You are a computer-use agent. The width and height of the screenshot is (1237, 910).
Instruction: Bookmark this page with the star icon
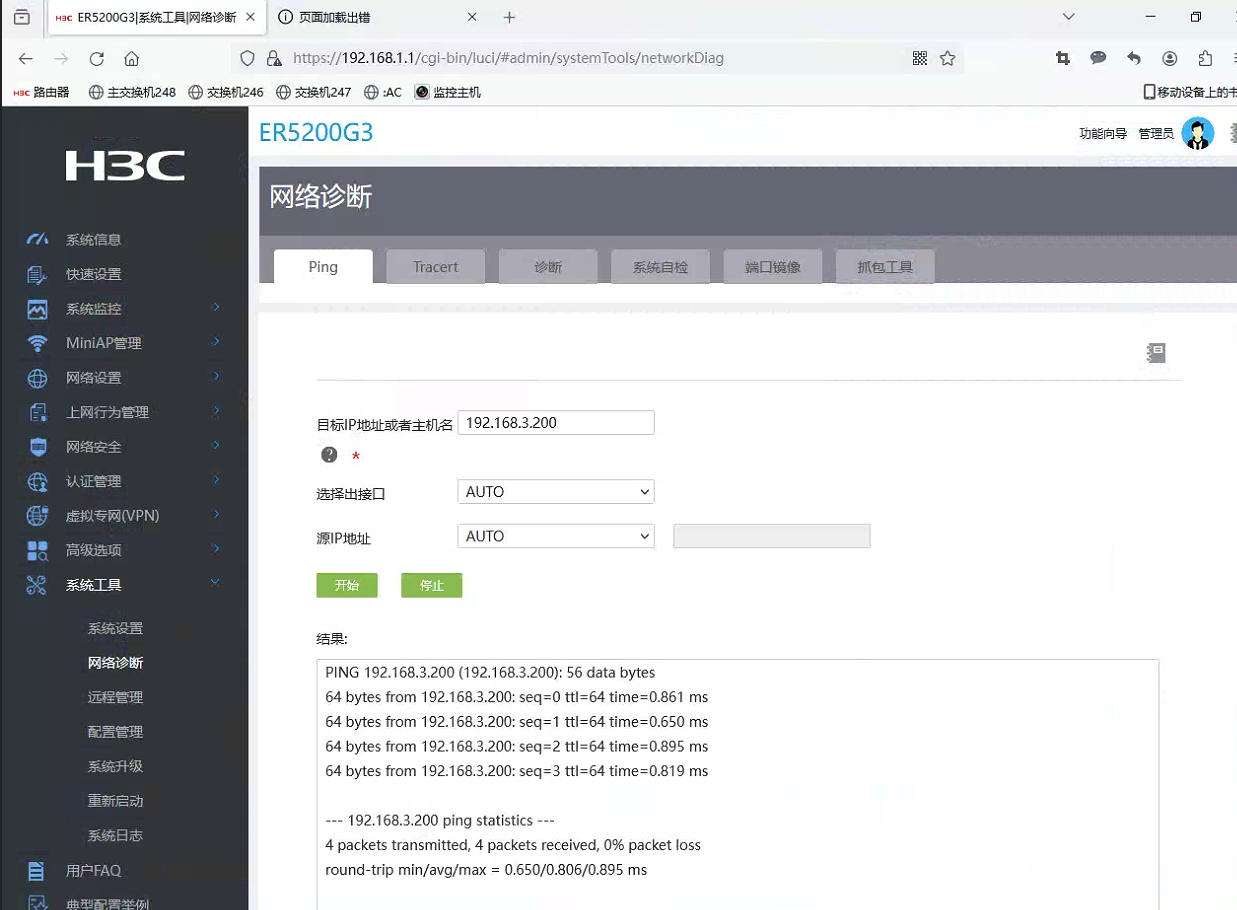pyautogui.click(x=947, y=58)
